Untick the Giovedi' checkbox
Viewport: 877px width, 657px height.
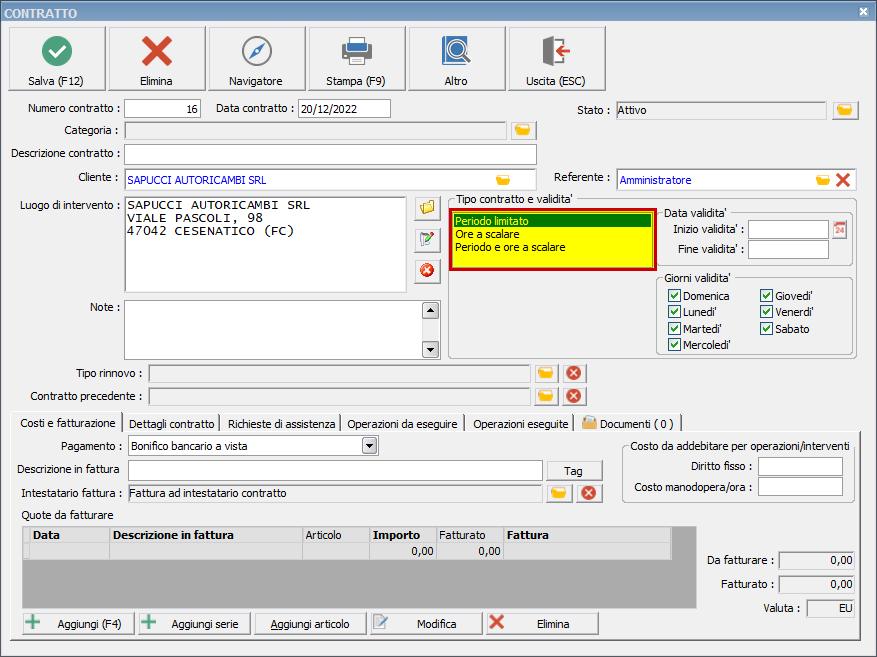coord(766,296)
